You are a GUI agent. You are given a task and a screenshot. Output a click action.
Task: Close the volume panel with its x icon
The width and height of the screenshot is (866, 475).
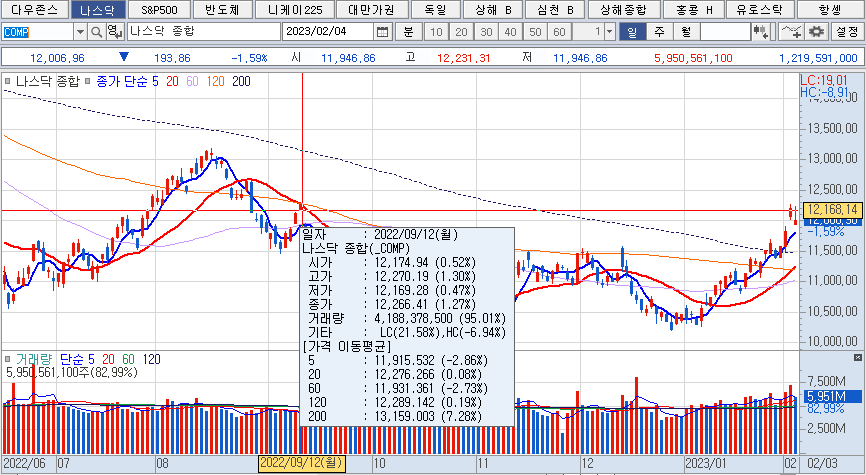point(858,357)
